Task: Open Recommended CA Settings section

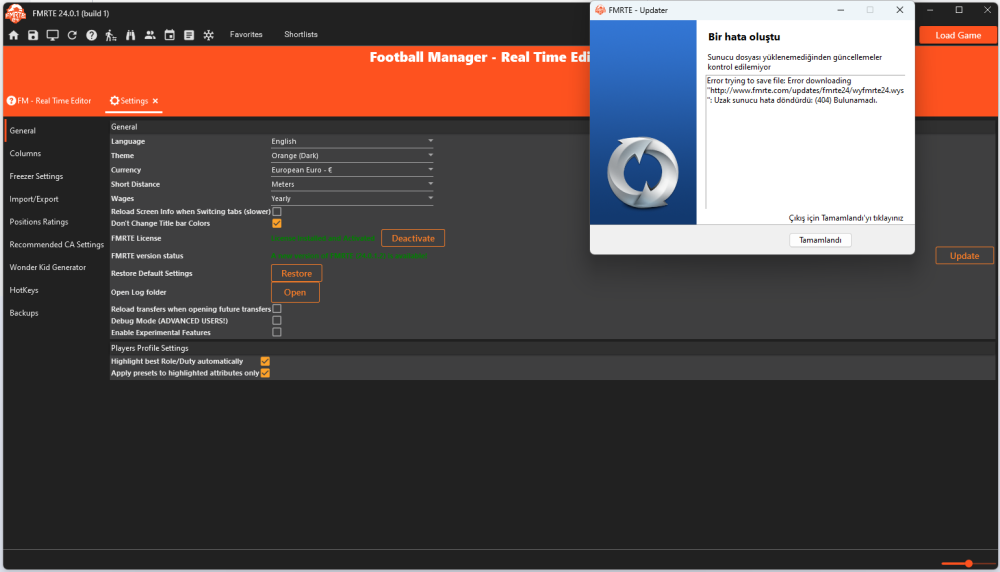Action: click(55, 244)
